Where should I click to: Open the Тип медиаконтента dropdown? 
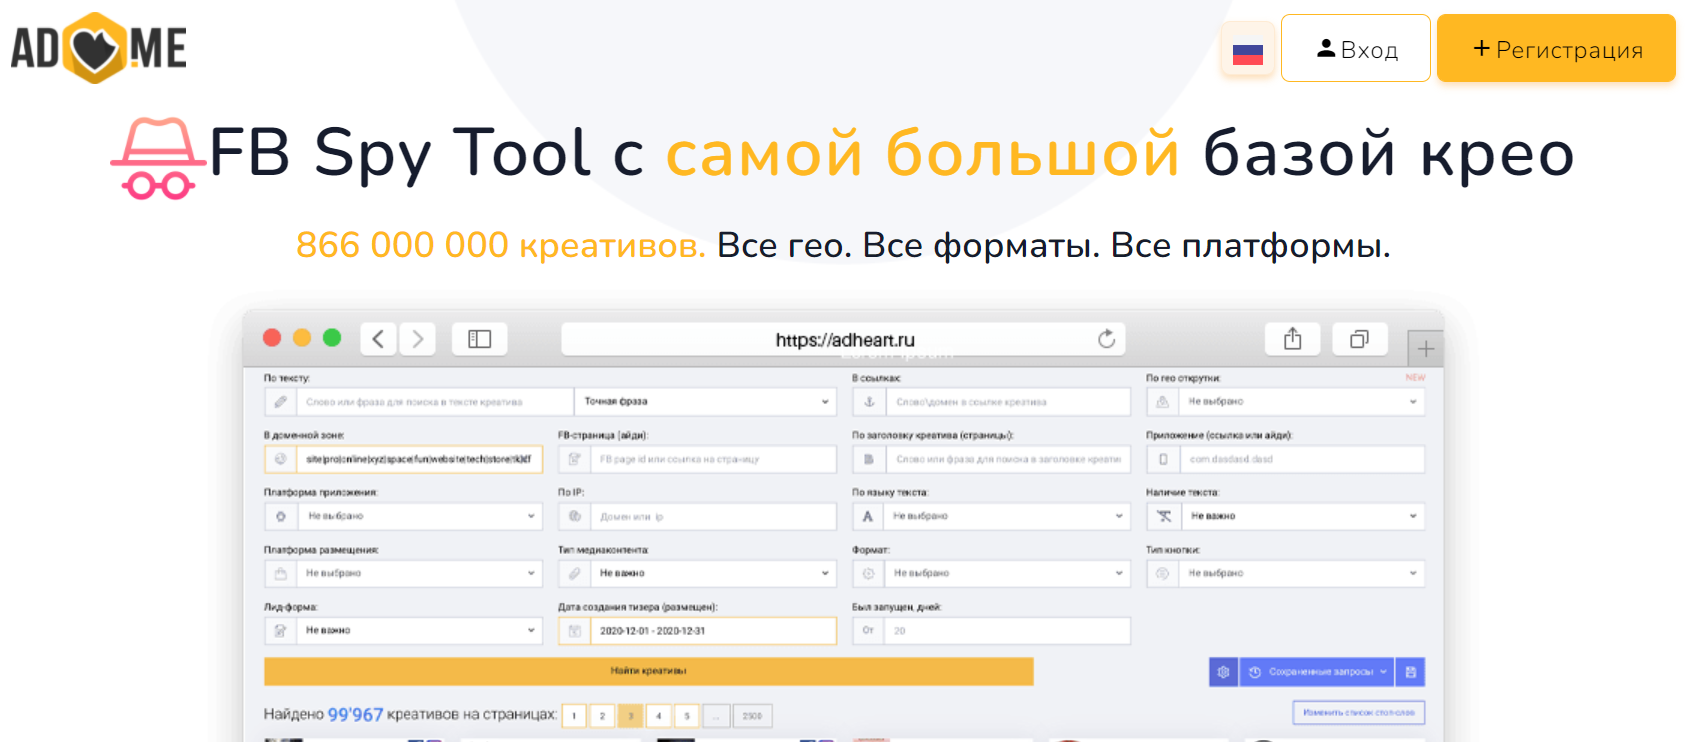(713, 573)
